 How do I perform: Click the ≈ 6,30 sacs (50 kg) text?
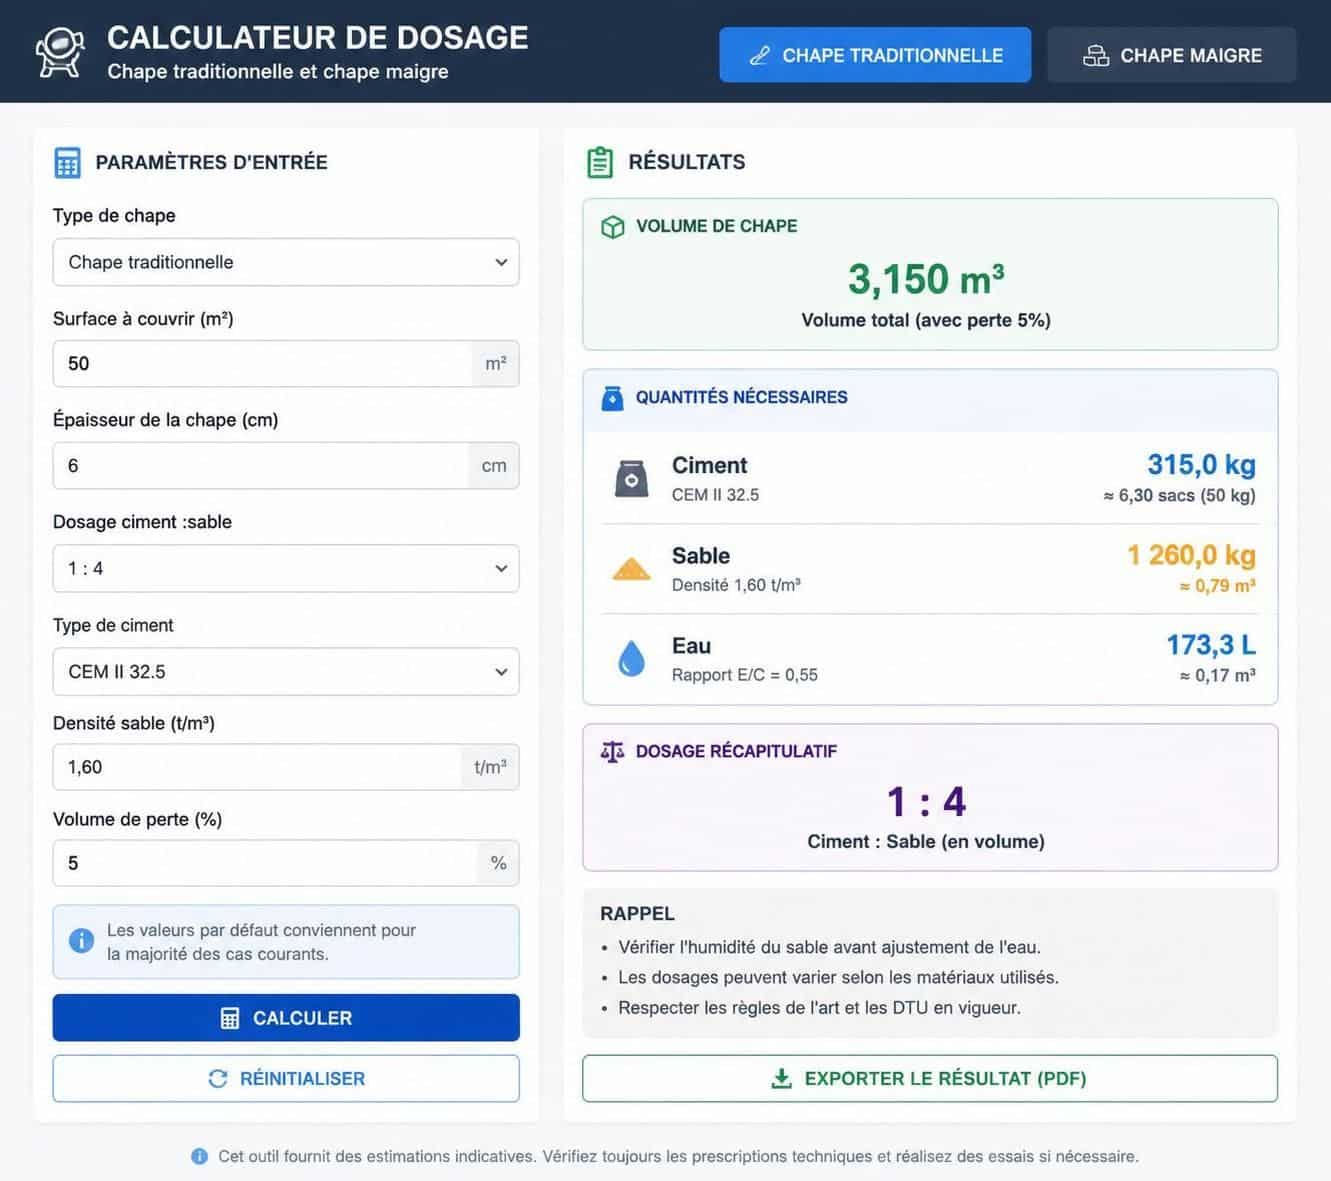[x=1179, y=496]
